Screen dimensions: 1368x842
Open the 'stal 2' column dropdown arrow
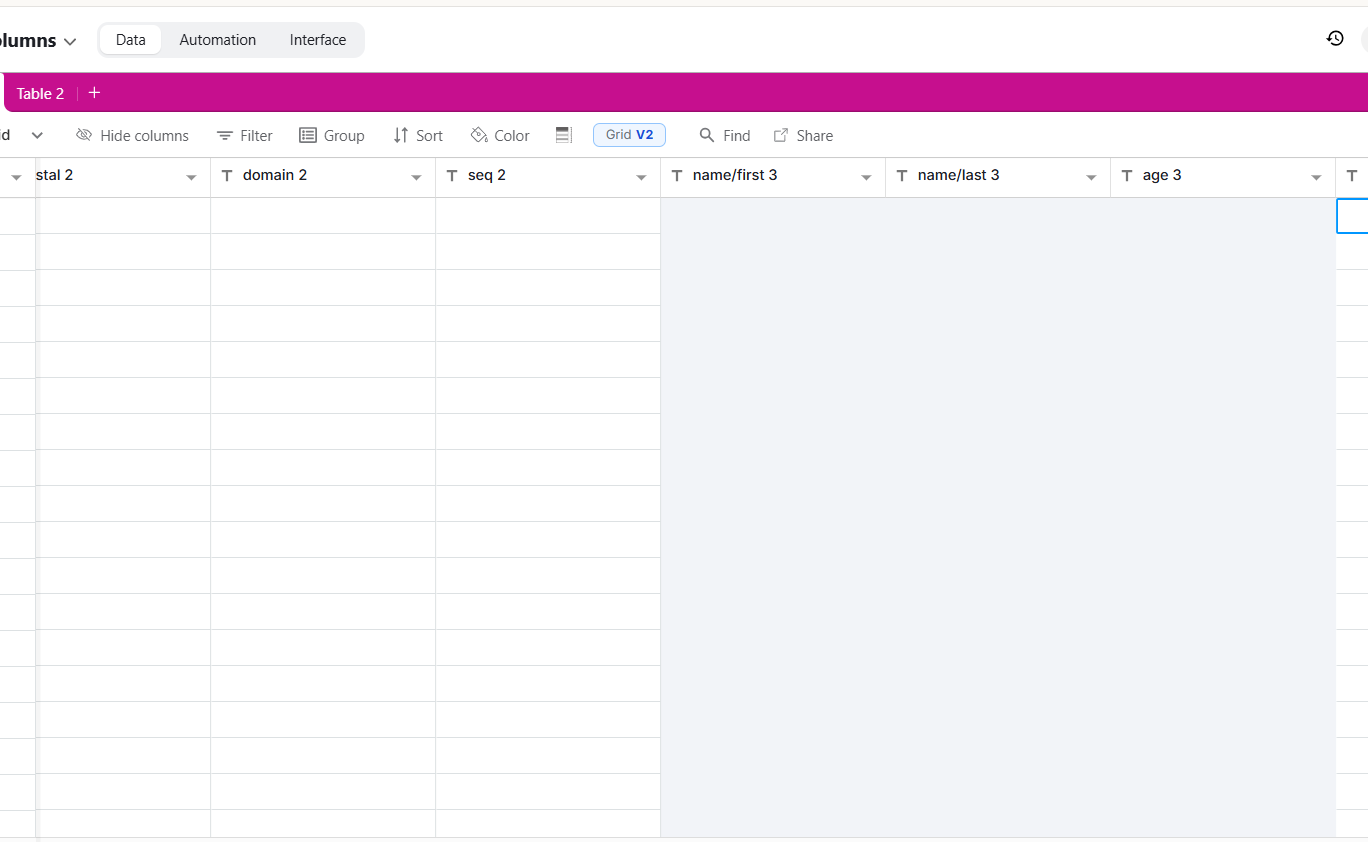click(x=191, y=178)
